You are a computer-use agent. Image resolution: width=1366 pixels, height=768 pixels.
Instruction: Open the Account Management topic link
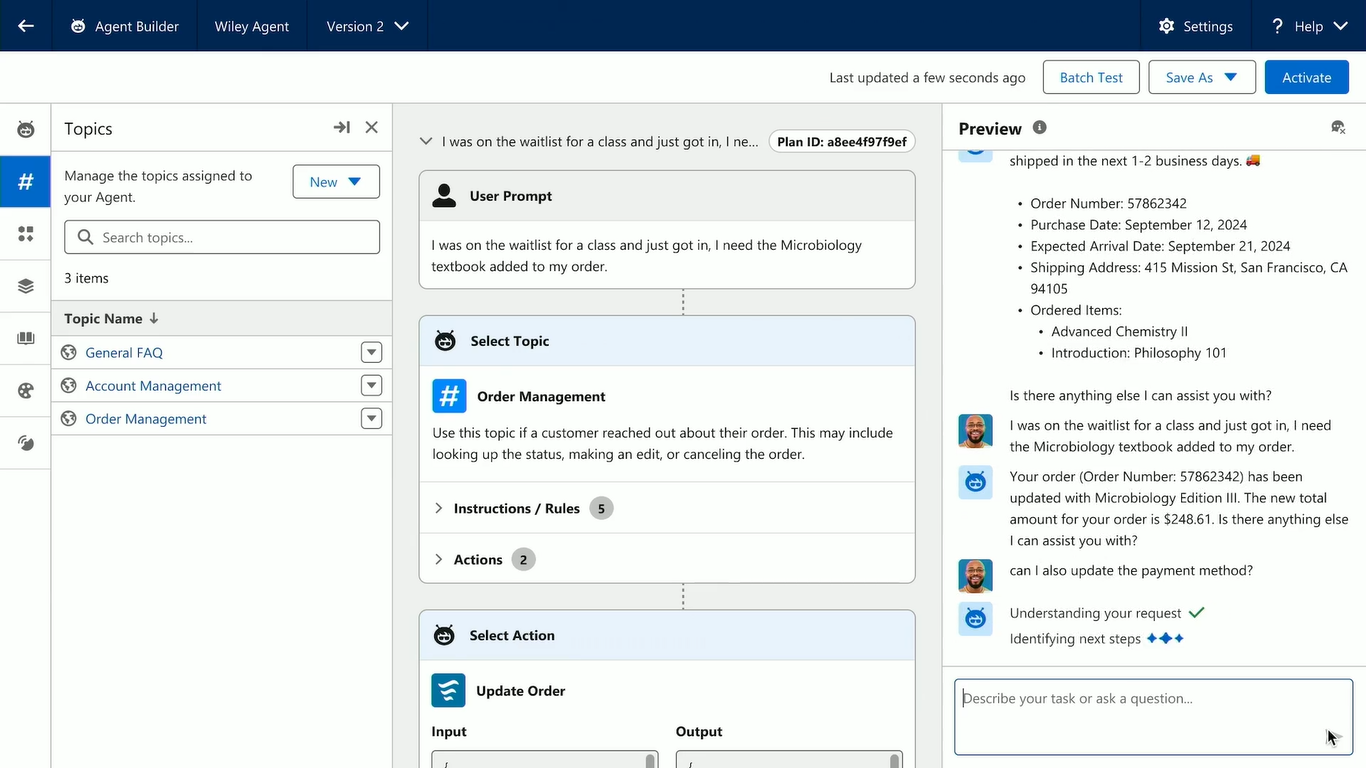click(x=153, y=386)
